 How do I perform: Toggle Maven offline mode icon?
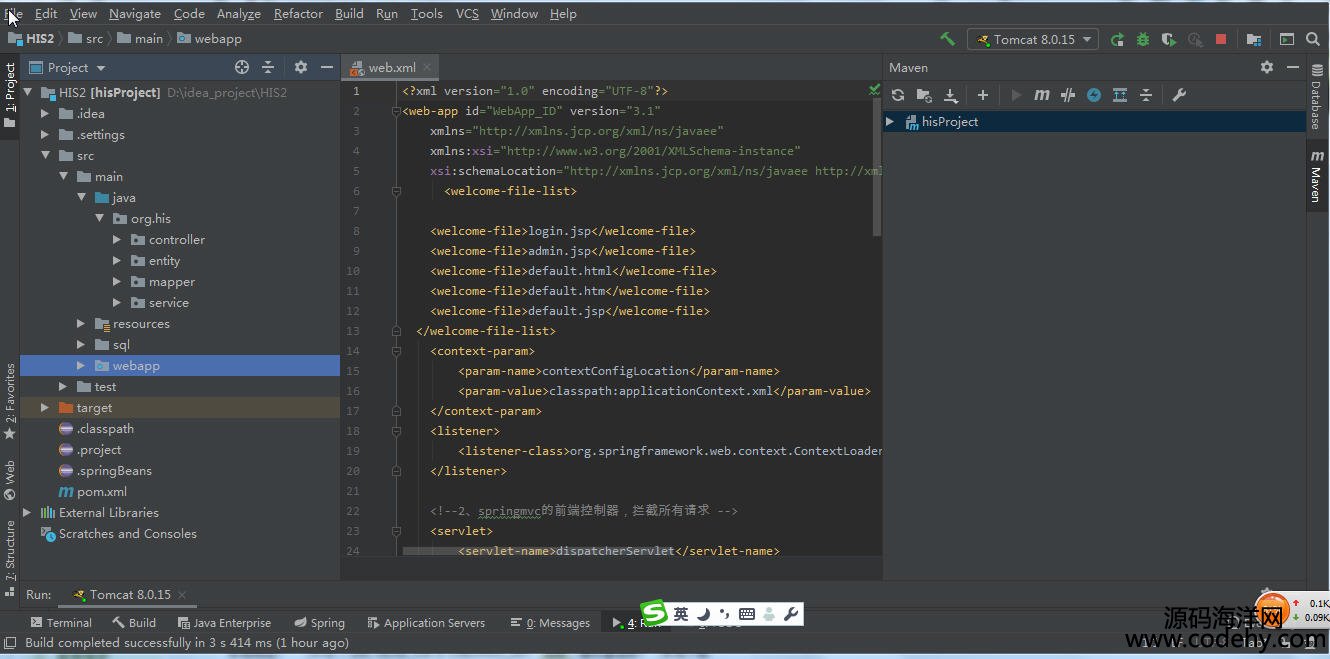click(1068, 95)
